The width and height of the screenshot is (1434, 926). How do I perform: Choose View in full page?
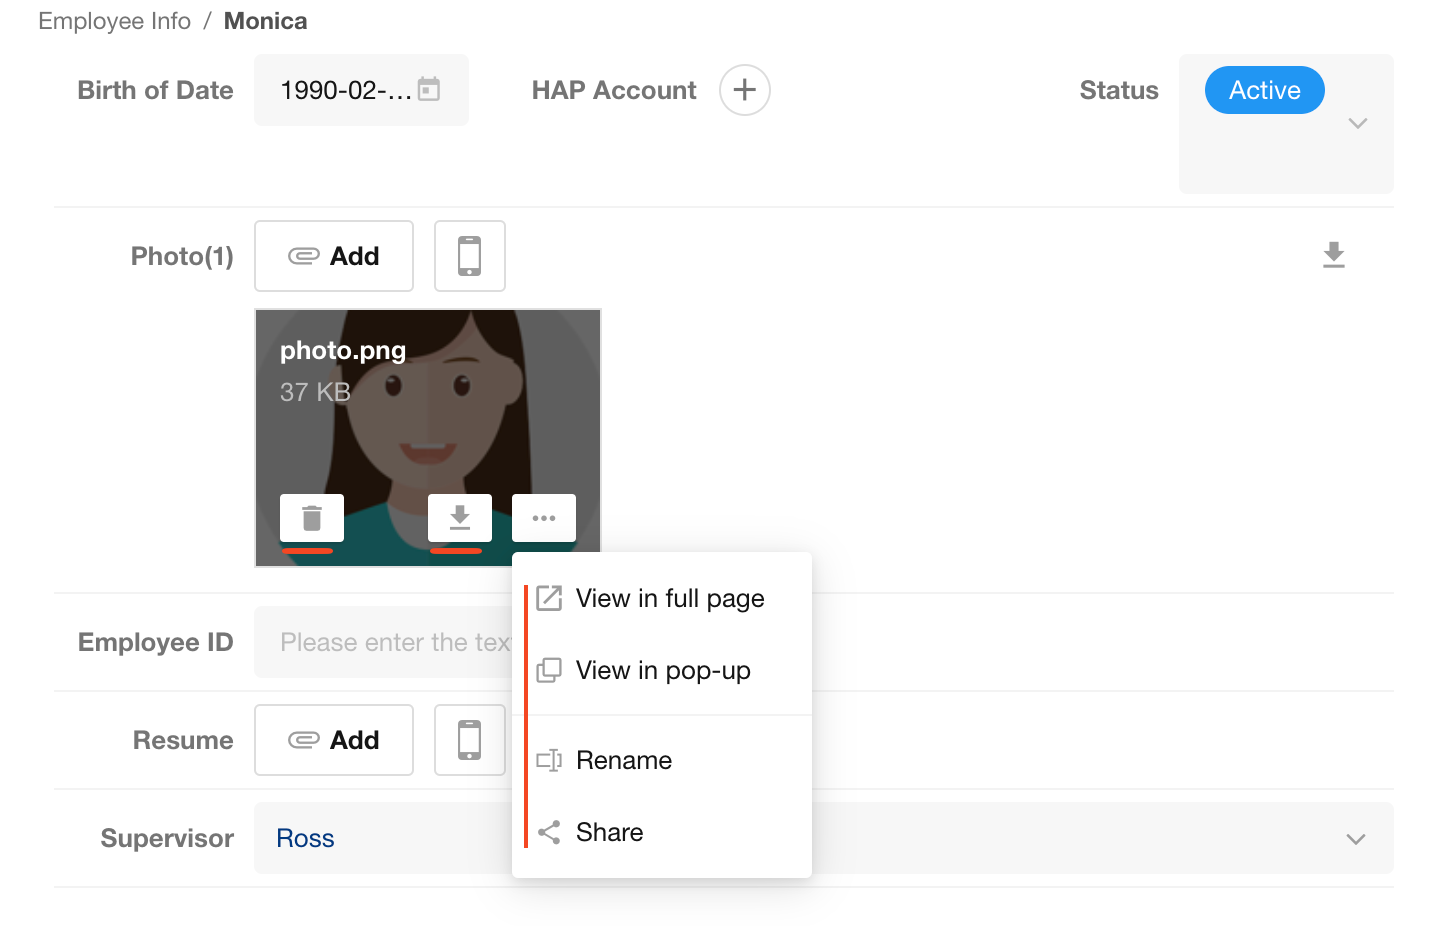point(662,598)
